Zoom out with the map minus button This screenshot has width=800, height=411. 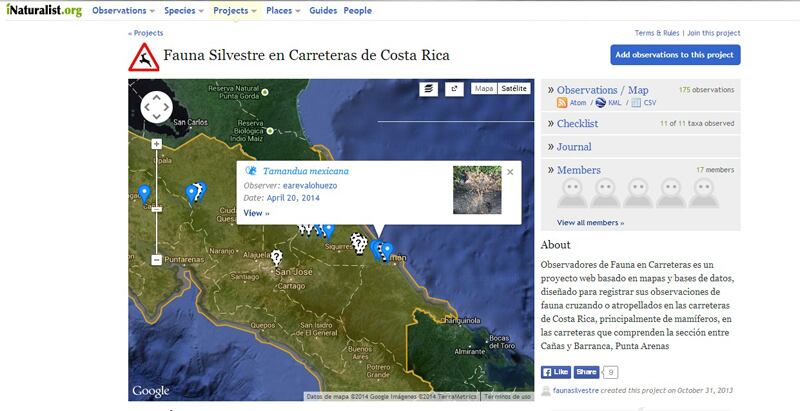click(157, 259)
